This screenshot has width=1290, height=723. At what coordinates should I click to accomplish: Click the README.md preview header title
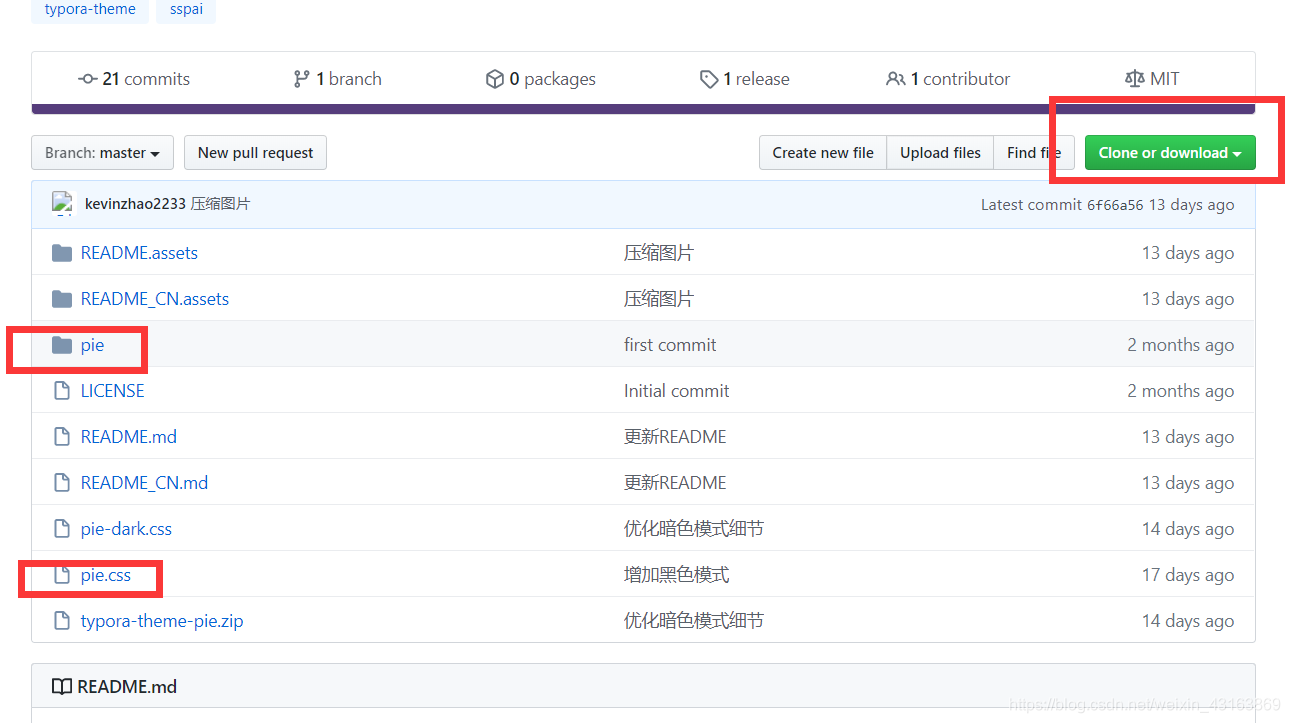pos(127,687)
